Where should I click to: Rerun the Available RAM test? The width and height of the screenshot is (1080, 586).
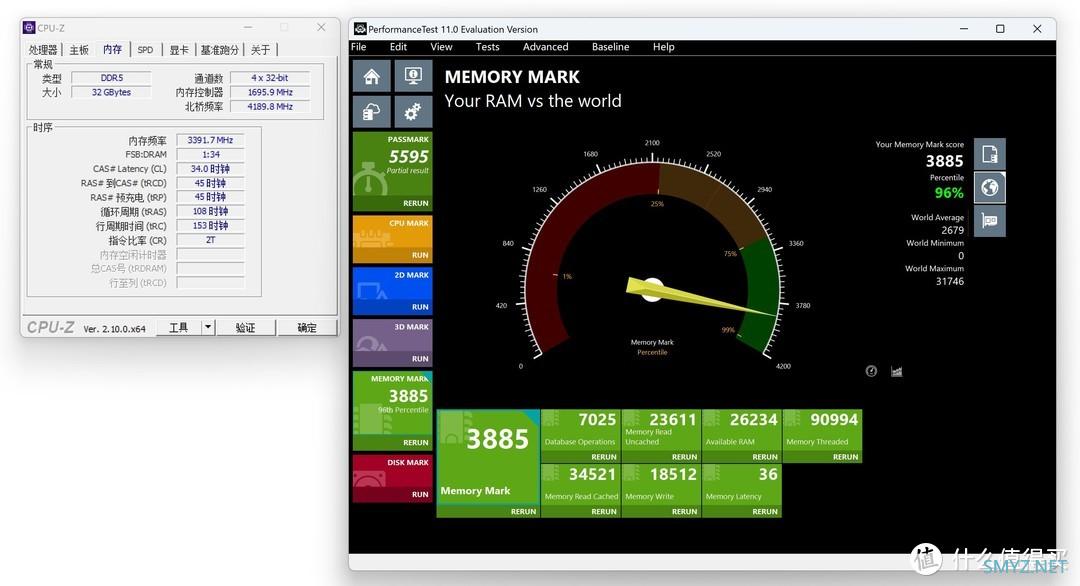tap(765, 457)
